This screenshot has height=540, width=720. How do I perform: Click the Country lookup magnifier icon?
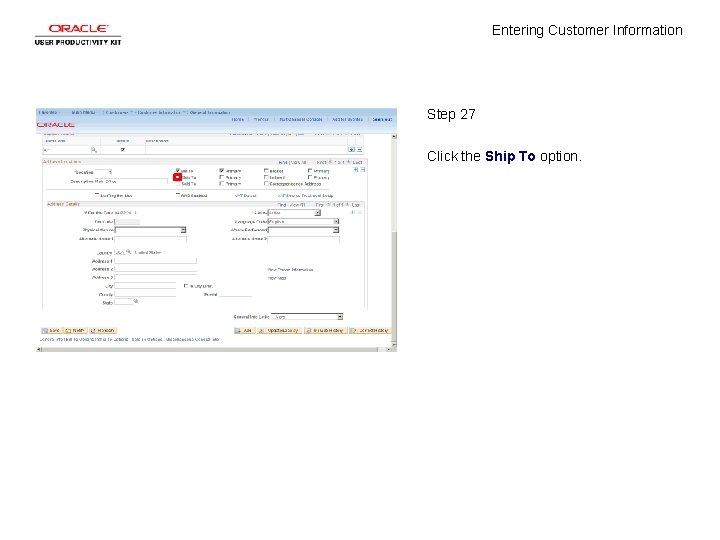pyautogui.click(x=129, y=252)
